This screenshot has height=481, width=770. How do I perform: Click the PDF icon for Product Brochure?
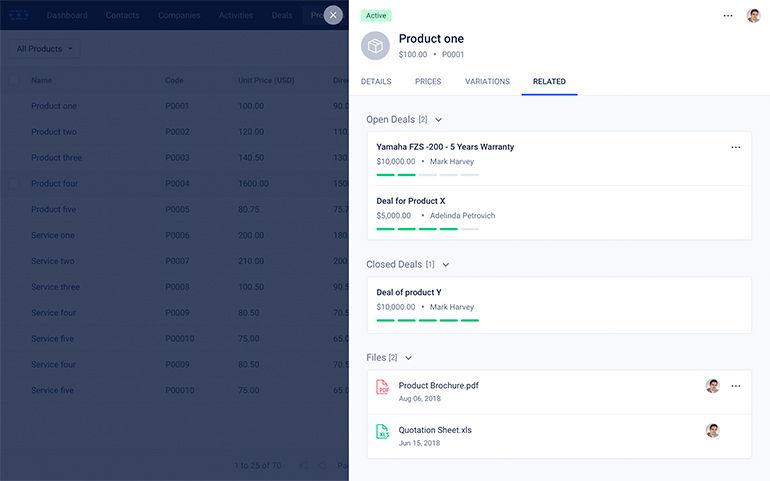tap(382, 387)
